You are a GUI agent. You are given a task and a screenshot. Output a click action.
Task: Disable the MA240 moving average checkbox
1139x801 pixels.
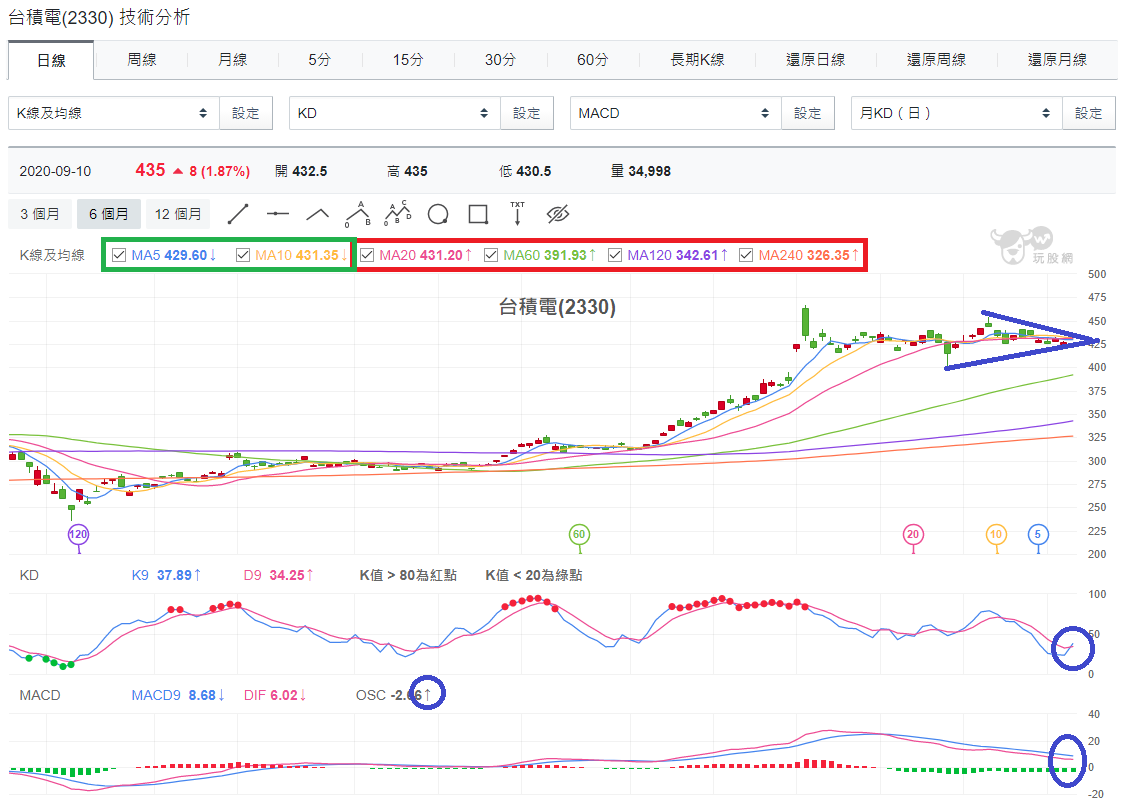click(745, 255)
